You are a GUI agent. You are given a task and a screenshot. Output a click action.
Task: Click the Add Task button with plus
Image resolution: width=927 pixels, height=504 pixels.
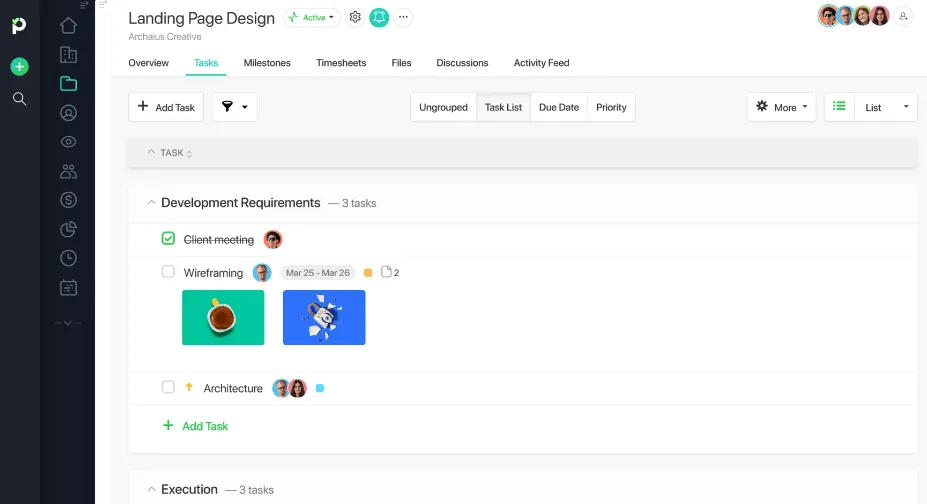point(166,107)
